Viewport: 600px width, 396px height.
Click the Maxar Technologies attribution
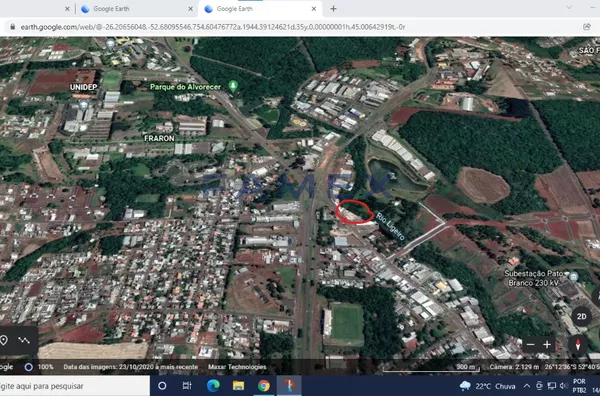click(237, 367)
